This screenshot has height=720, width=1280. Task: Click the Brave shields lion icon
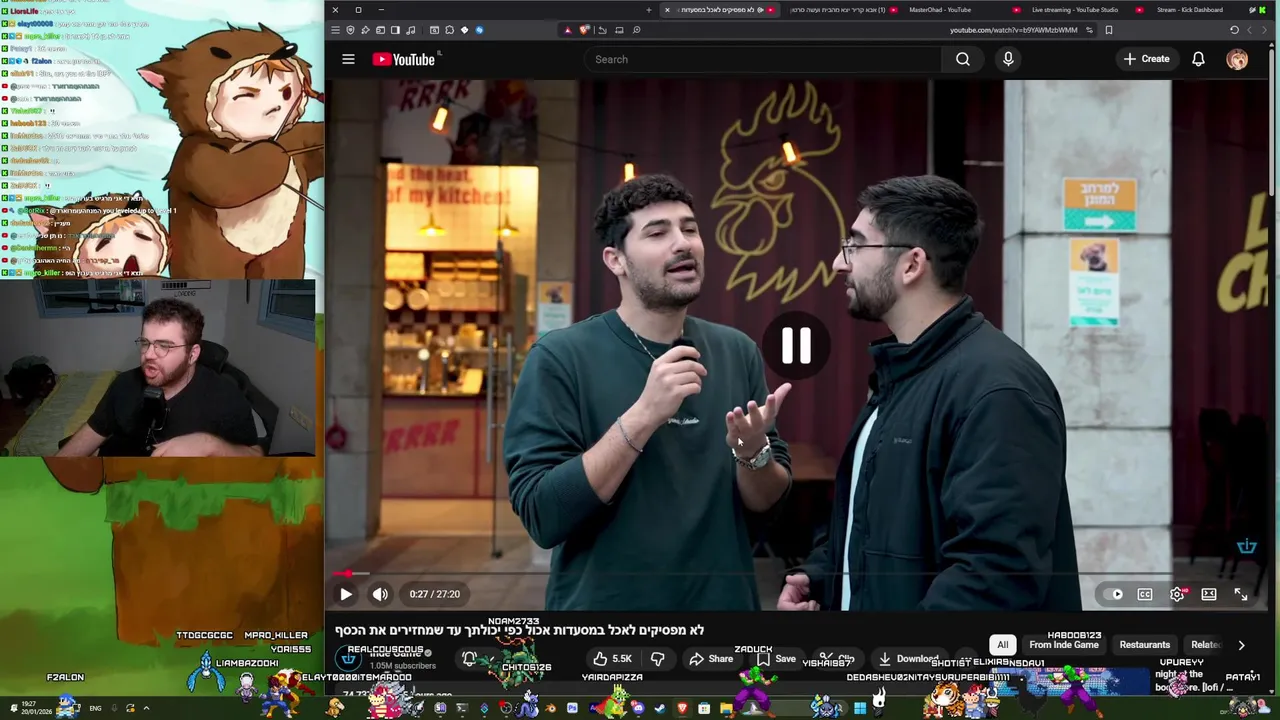pyautogui.click(x=585, y=30)
